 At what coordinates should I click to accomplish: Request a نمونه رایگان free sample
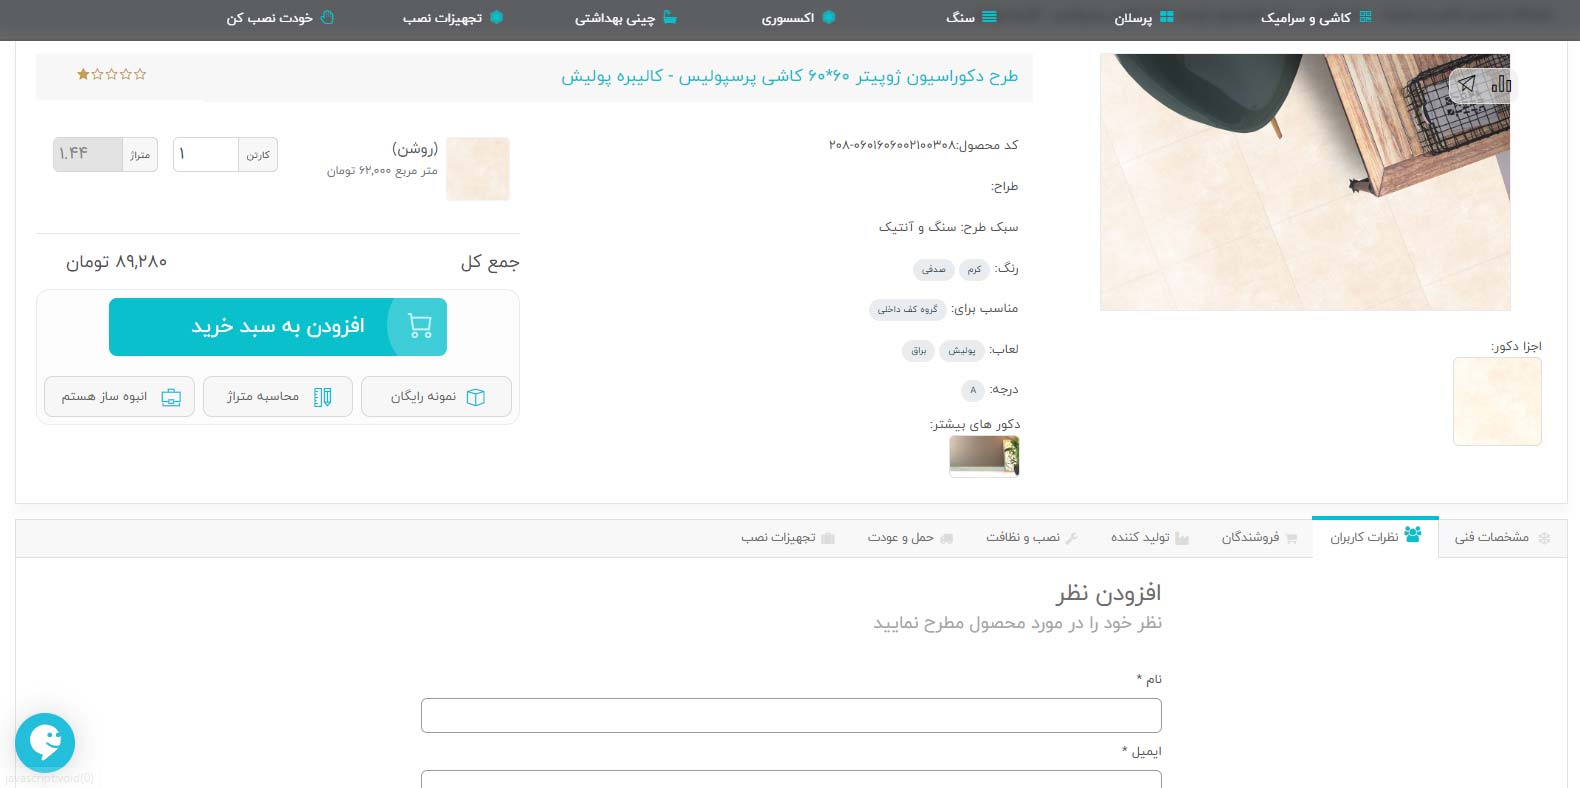(436, 397)
